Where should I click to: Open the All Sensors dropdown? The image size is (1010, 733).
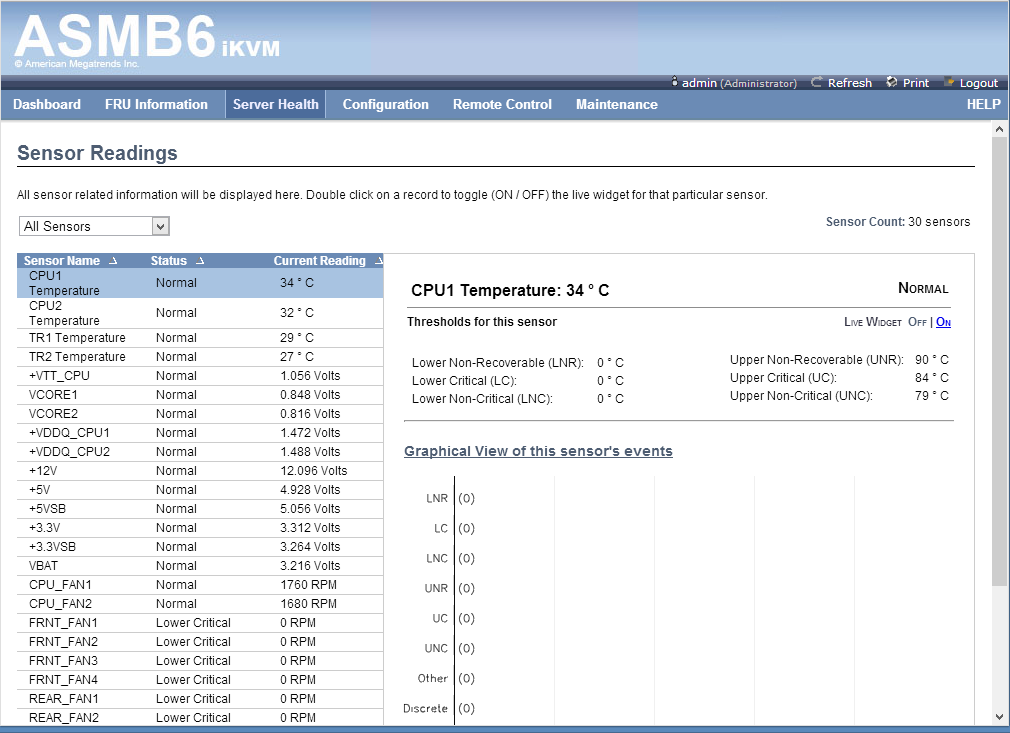coord(94,226)
